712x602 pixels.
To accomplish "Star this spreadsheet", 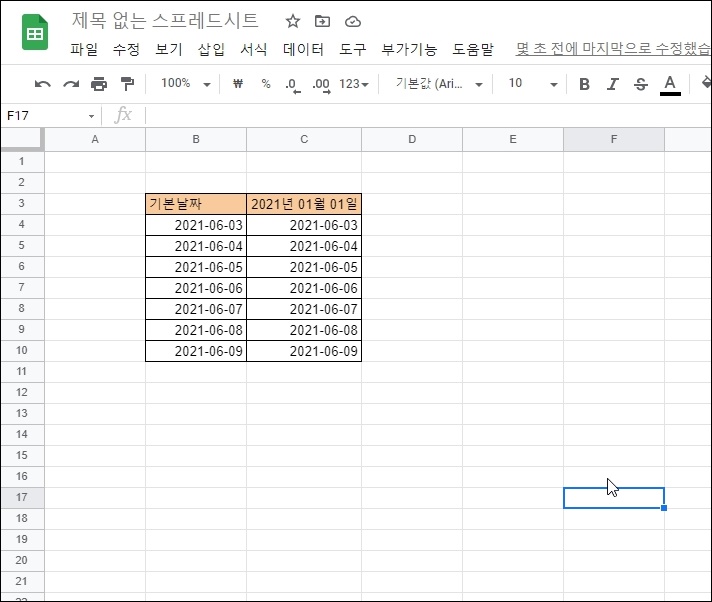I will tap(293, 21).
